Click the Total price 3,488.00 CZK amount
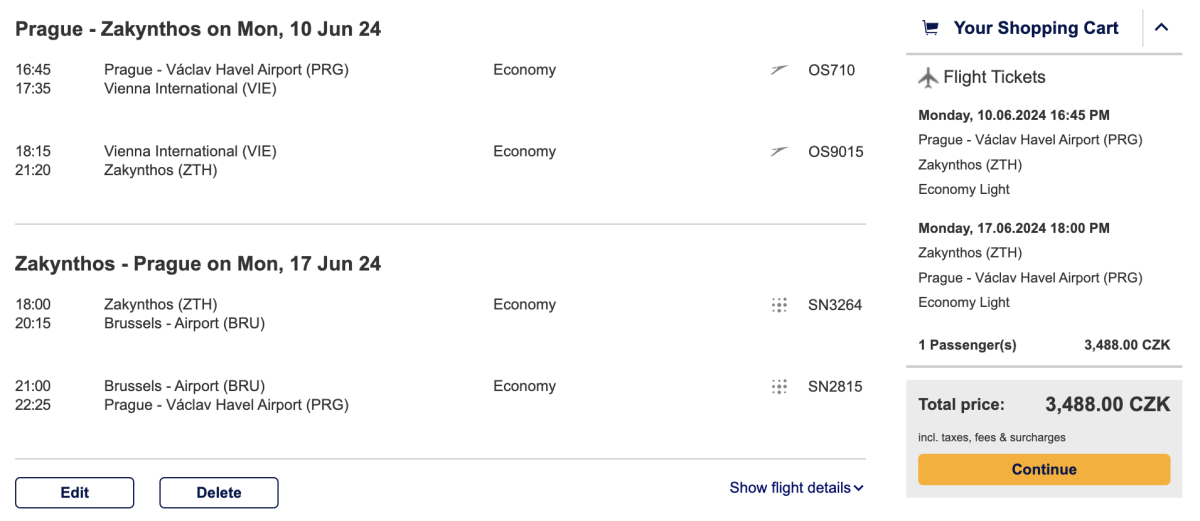Image resolution: width=1200 pixels, height=521 pixels. point(1107,405)
